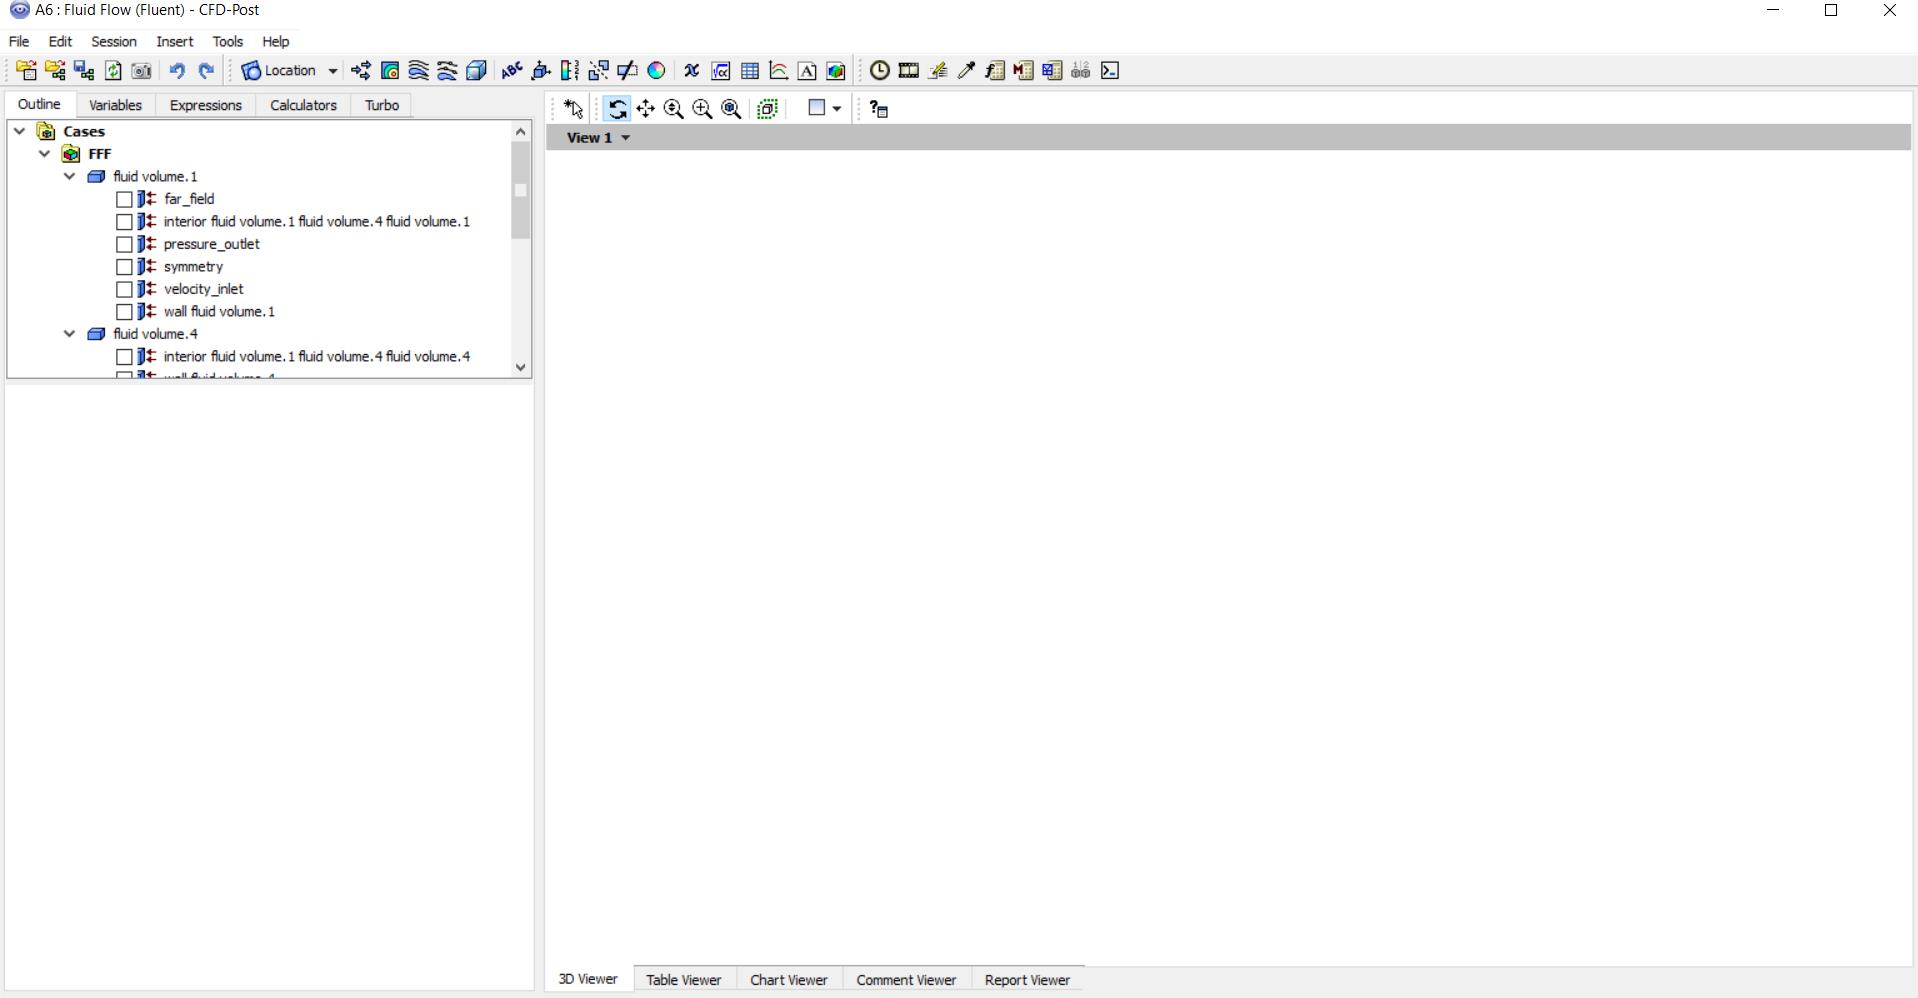The width and height of the screenshot is (1918, 998).
Task: Insert a contour with the contour icon
Action: [391, 70]
